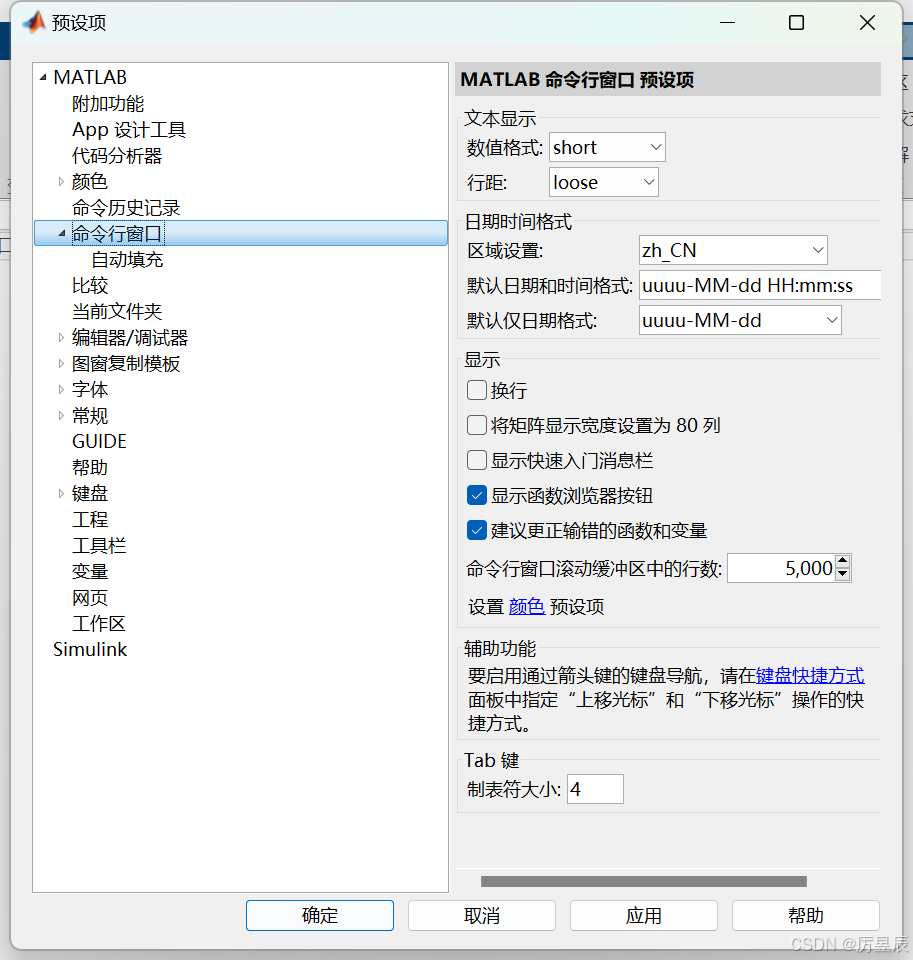This screenshot has height=960, width=913.
Task: Select App 设计工具 in the tree
Action: [129, 130]
